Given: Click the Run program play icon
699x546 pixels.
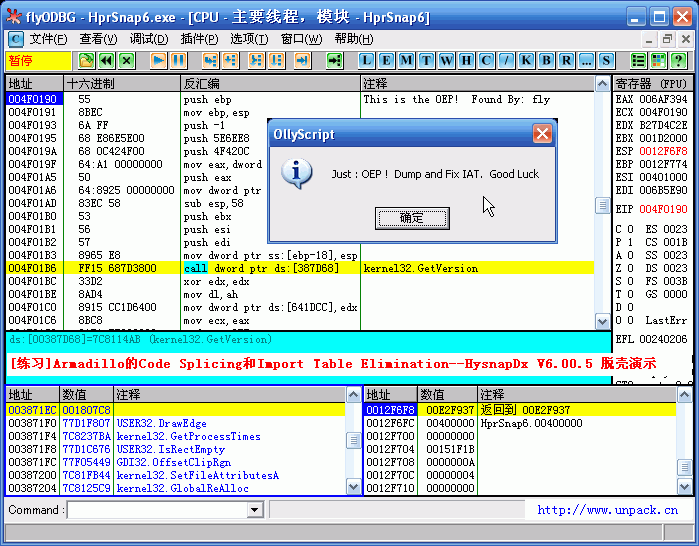Looking at the screenshot, I should (158, 61).
